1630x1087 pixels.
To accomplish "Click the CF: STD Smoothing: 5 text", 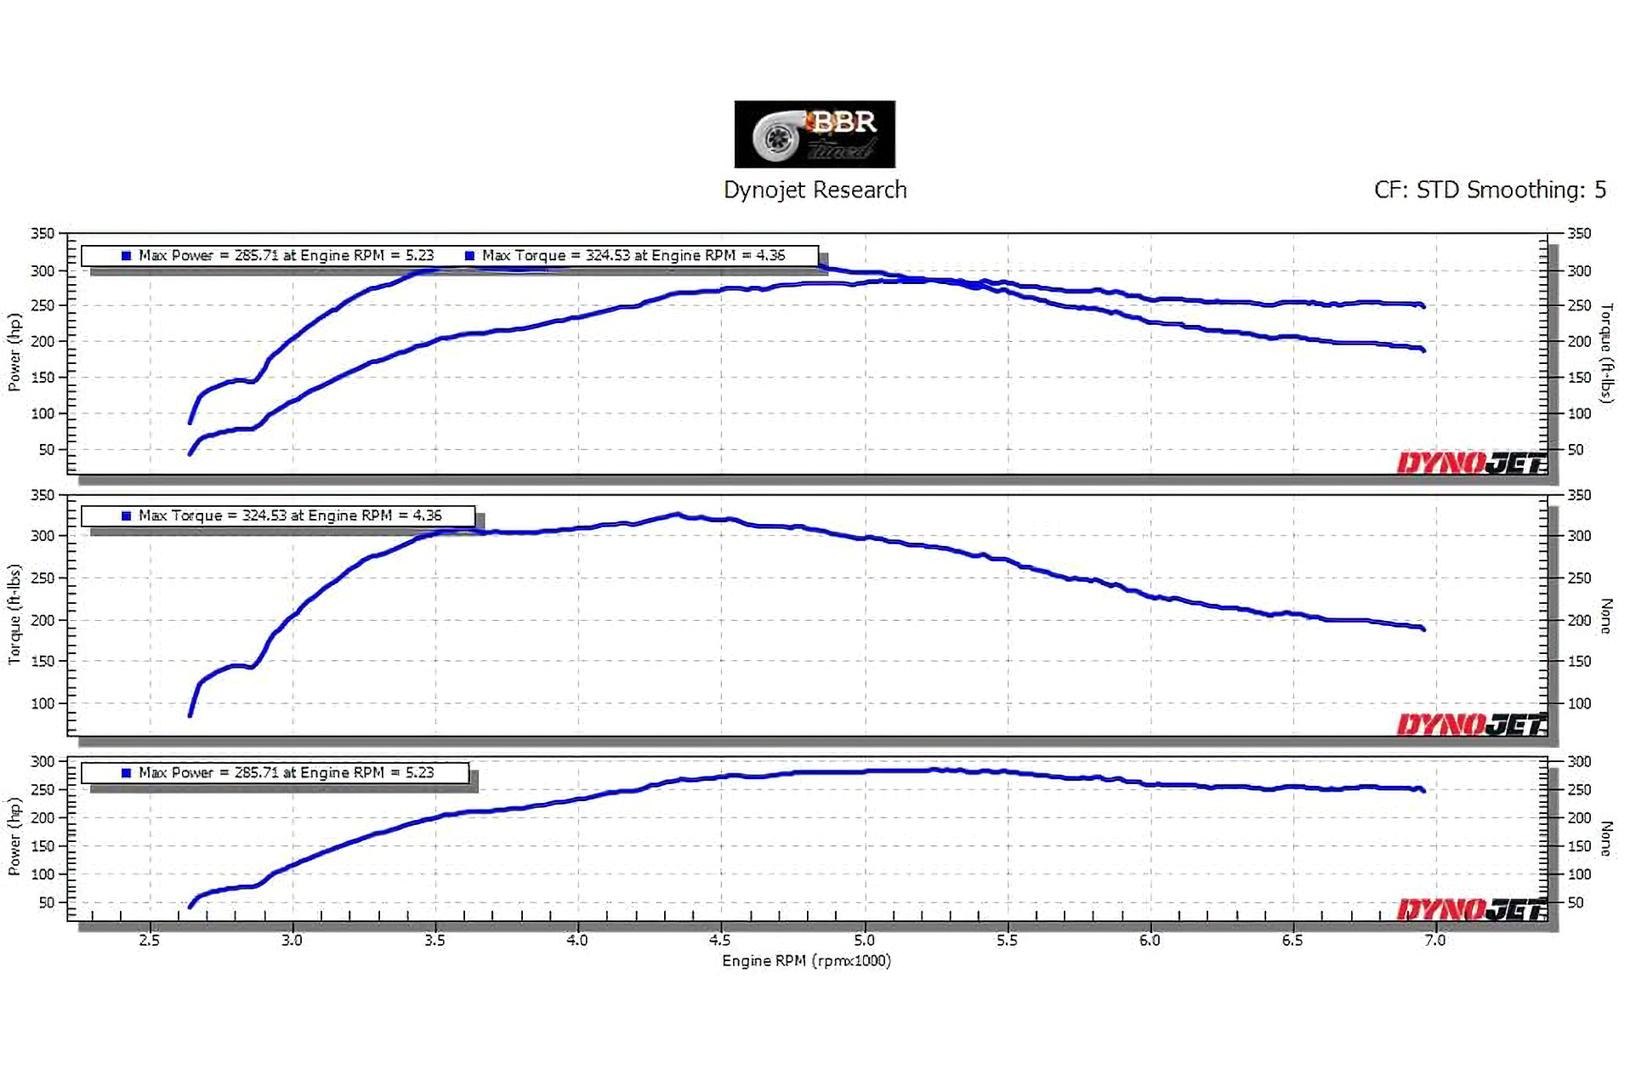I will pos(1489,190).
